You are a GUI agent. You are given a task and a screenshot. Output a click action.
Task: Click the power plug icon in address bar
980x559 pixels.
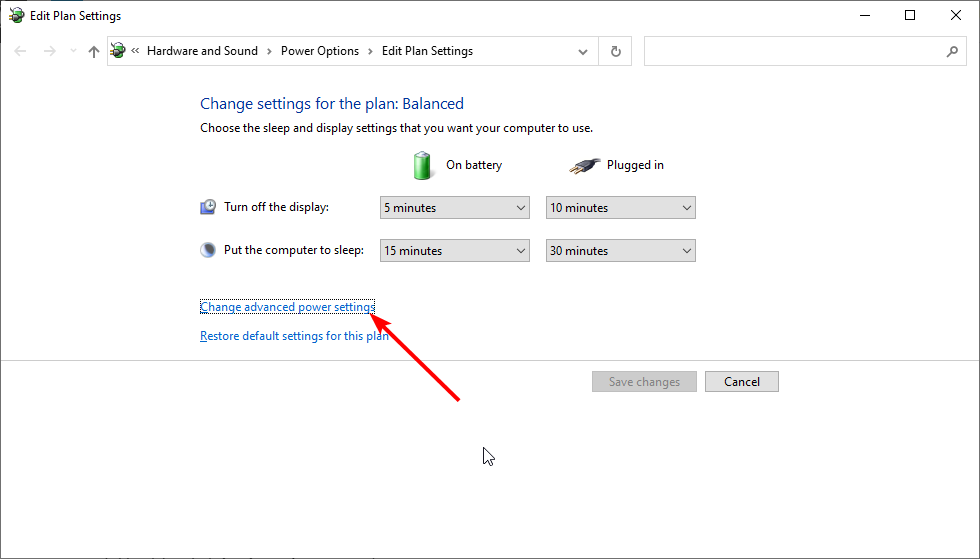pos(118,51)
